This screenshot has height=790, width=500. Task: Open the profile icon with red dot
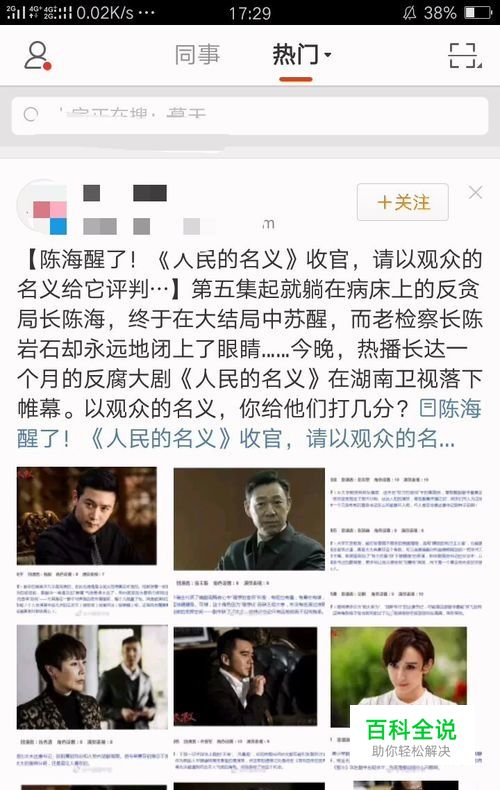coord(38,55)
